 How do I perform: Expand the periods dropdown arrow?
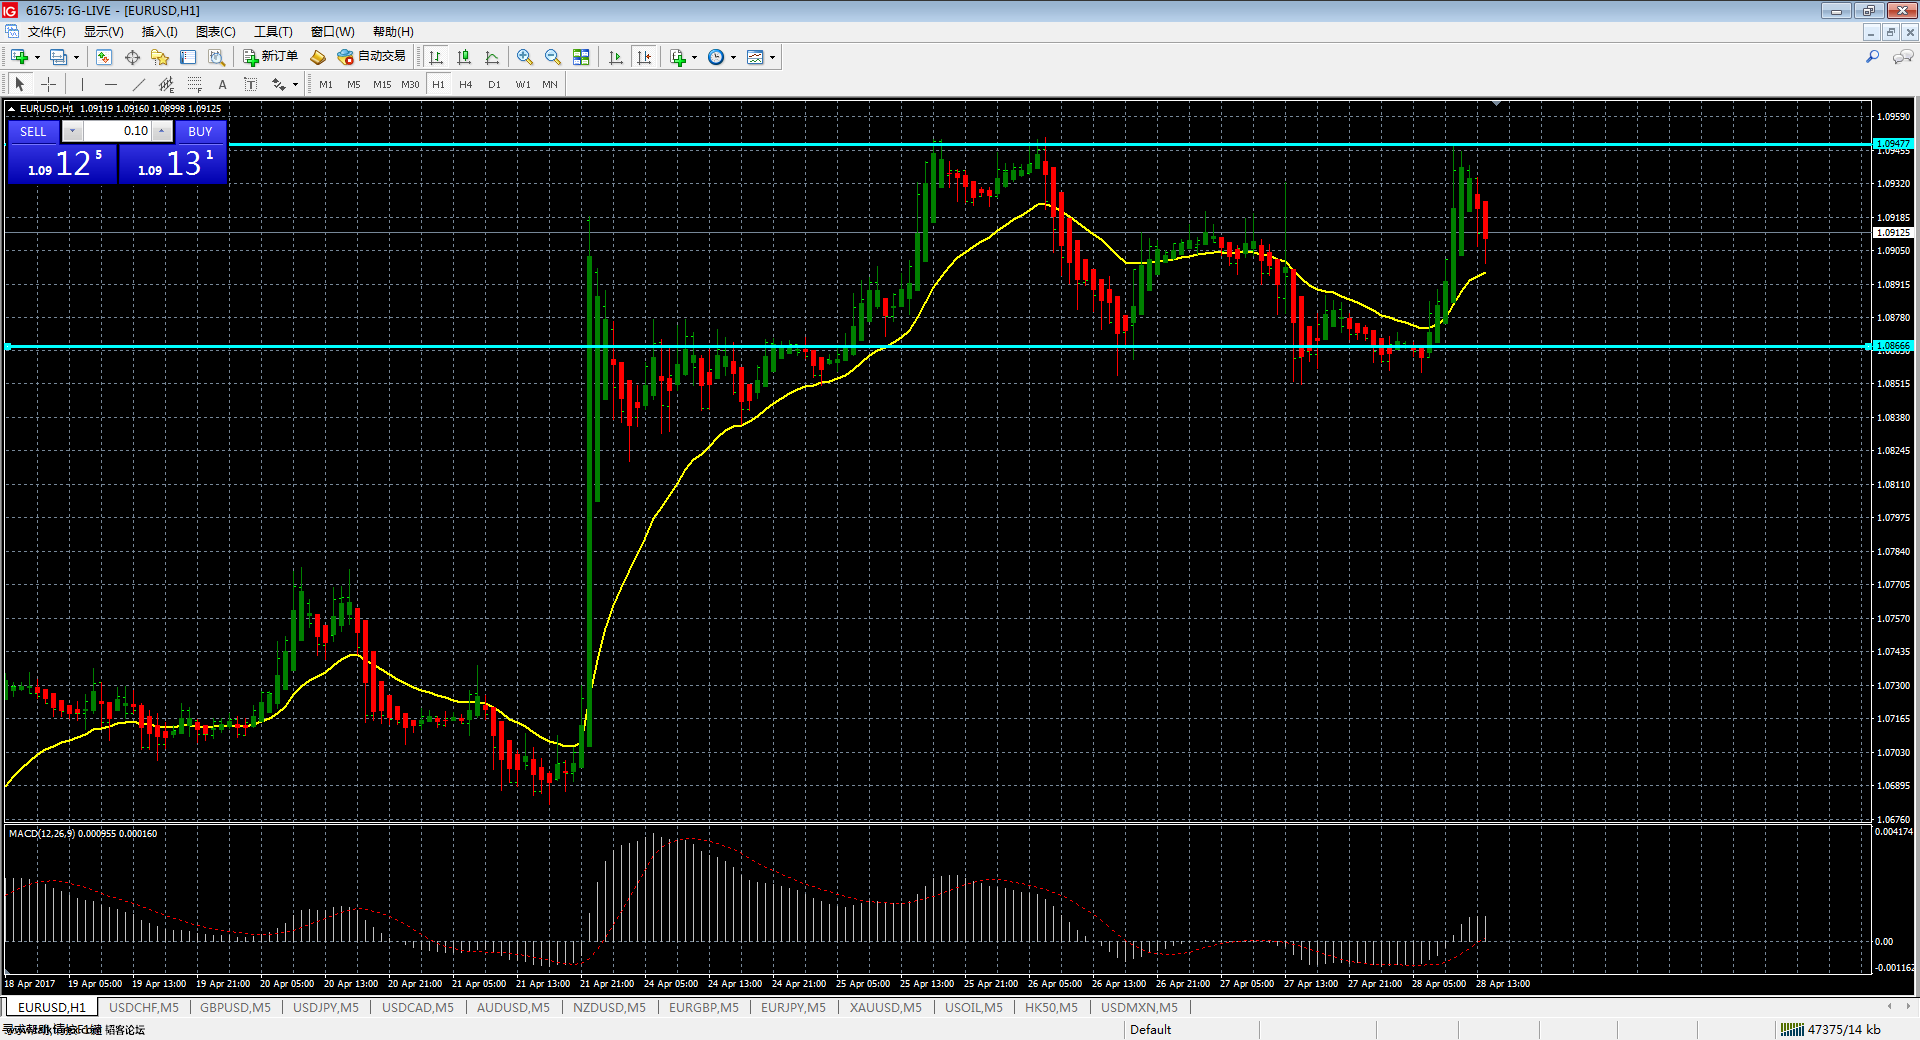coord(733,57)
